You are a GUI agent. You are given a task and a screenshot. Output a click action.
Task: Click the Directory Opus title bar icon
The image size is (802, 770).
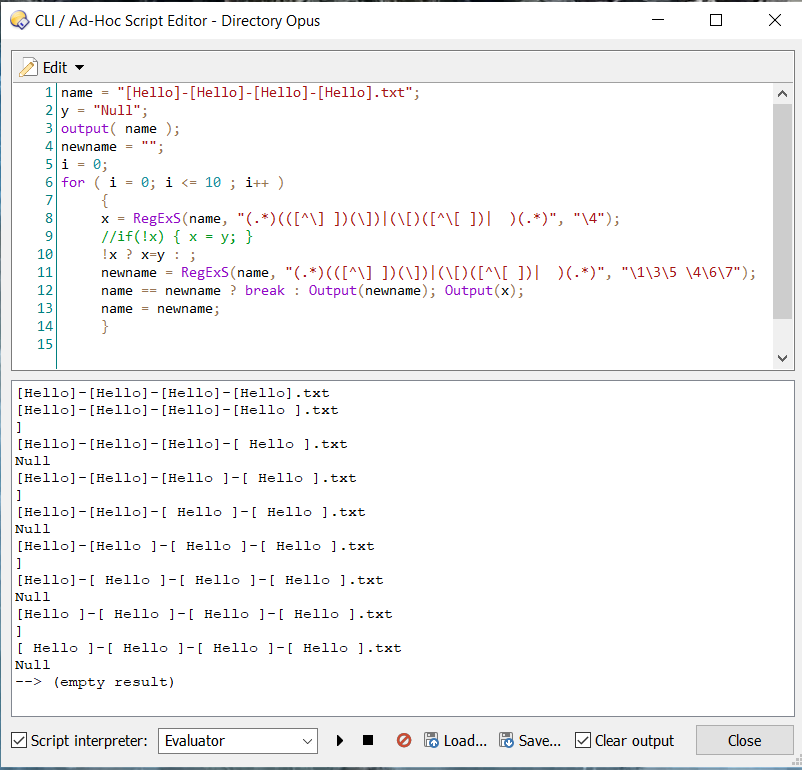pyautogui.click(x=18, y=20)
